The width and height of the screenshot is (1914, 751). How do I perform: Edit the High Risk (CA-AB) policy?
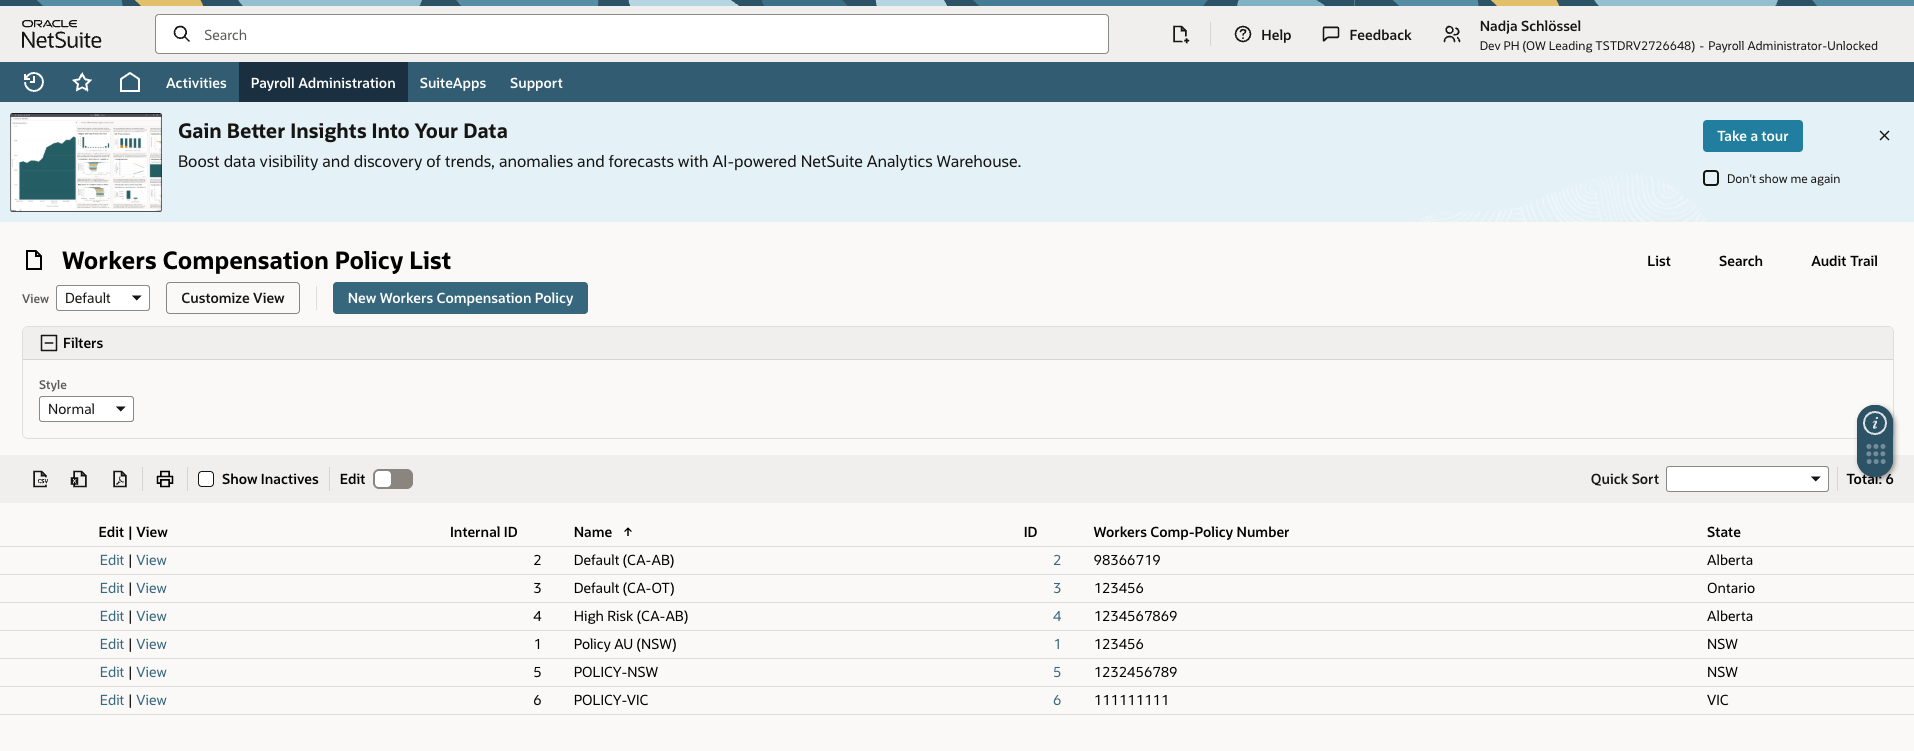[x=112, y=616]
